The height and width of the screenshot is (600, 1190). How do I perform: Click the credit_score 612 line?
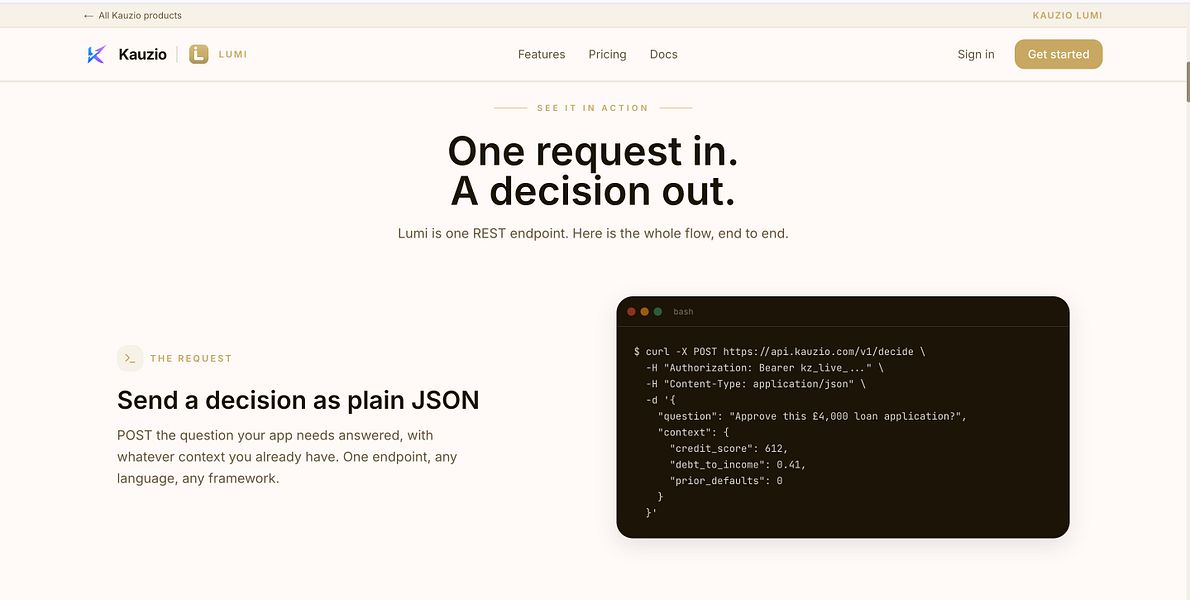pyautogui.click(x=729, y=448)
